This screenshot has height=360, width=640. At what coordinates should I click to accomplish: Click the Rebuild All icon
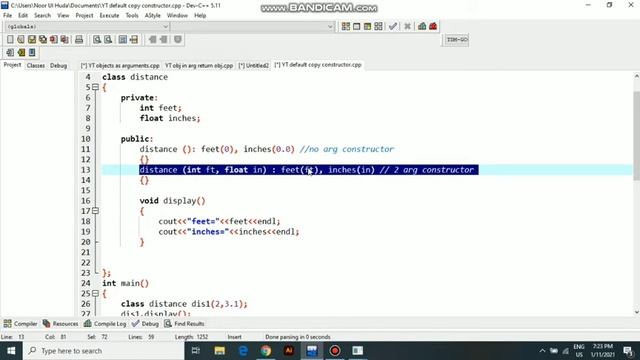pyautogui.click(x=379, y=27)
